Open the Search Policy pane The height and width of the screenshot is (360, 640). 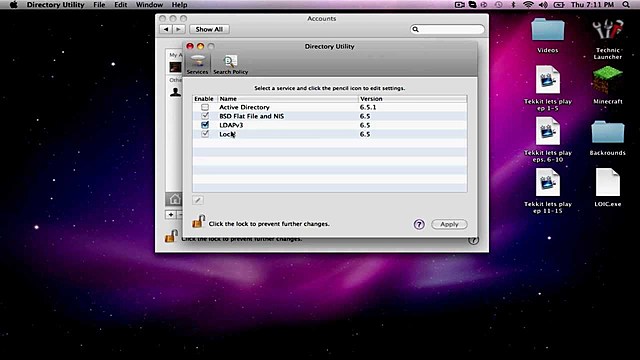pos(231,65)
